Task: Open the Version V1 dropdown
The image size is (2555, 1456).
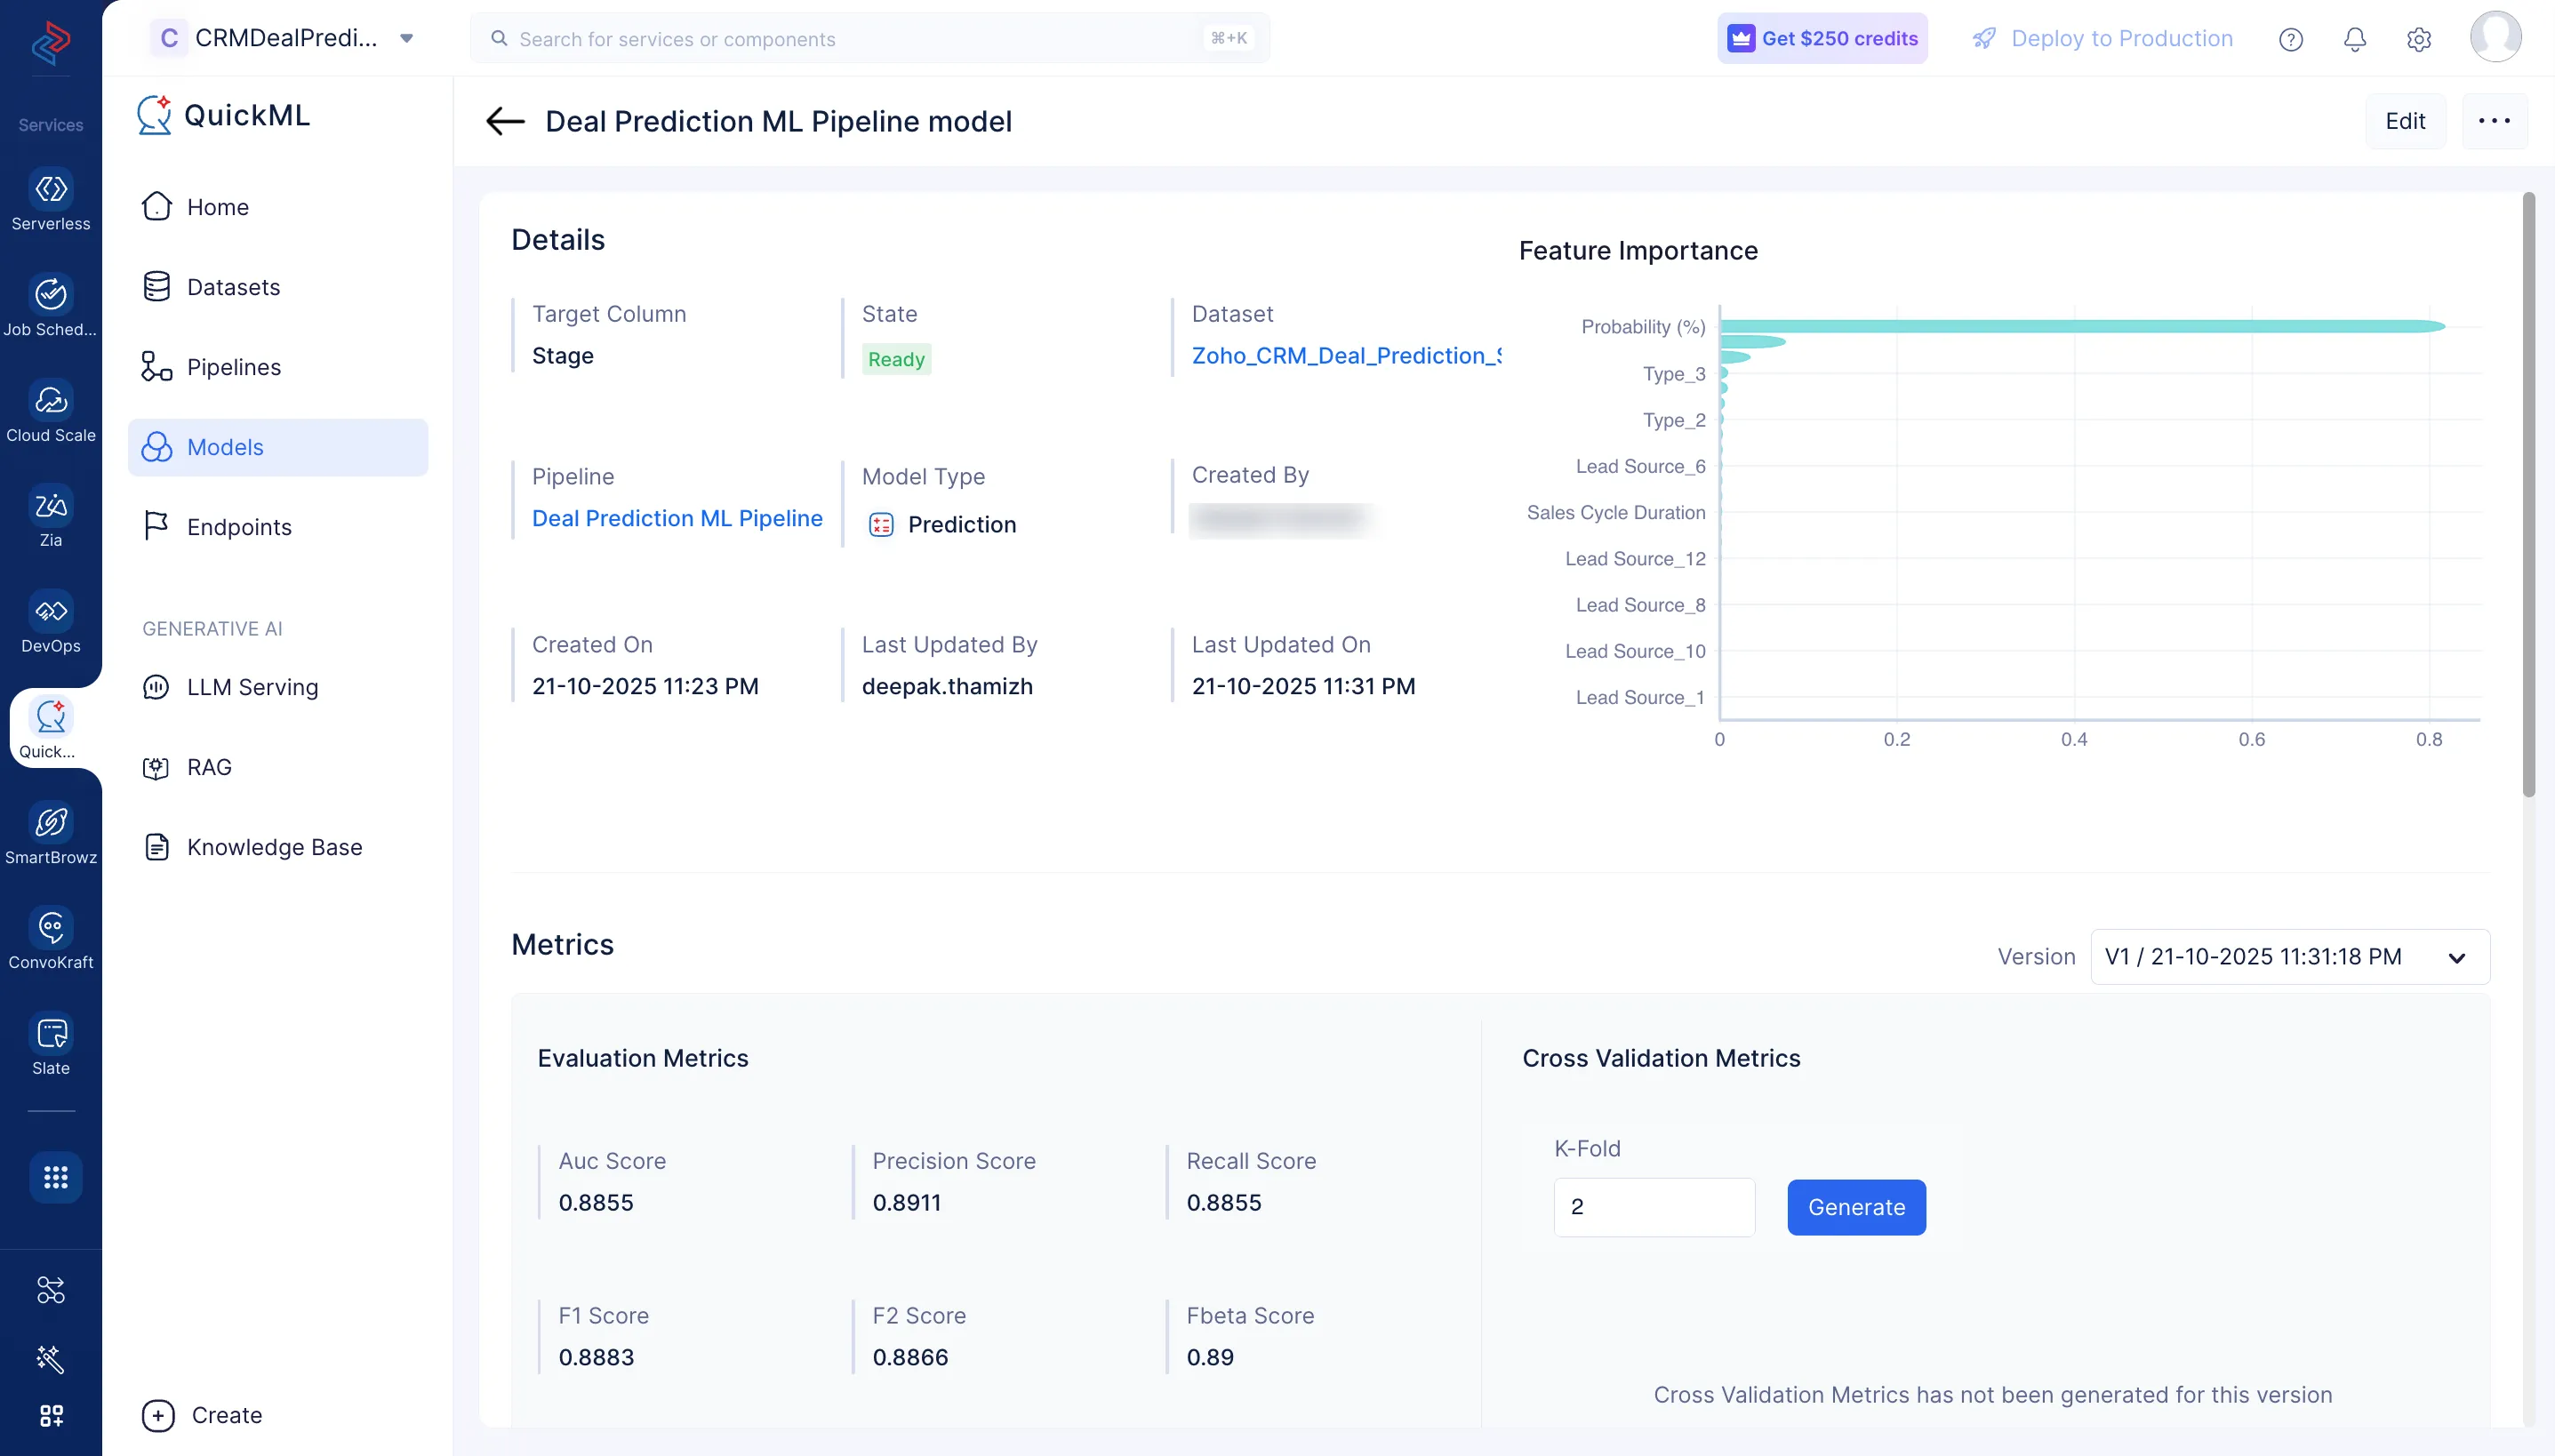Action: [x=2289, y=957]
